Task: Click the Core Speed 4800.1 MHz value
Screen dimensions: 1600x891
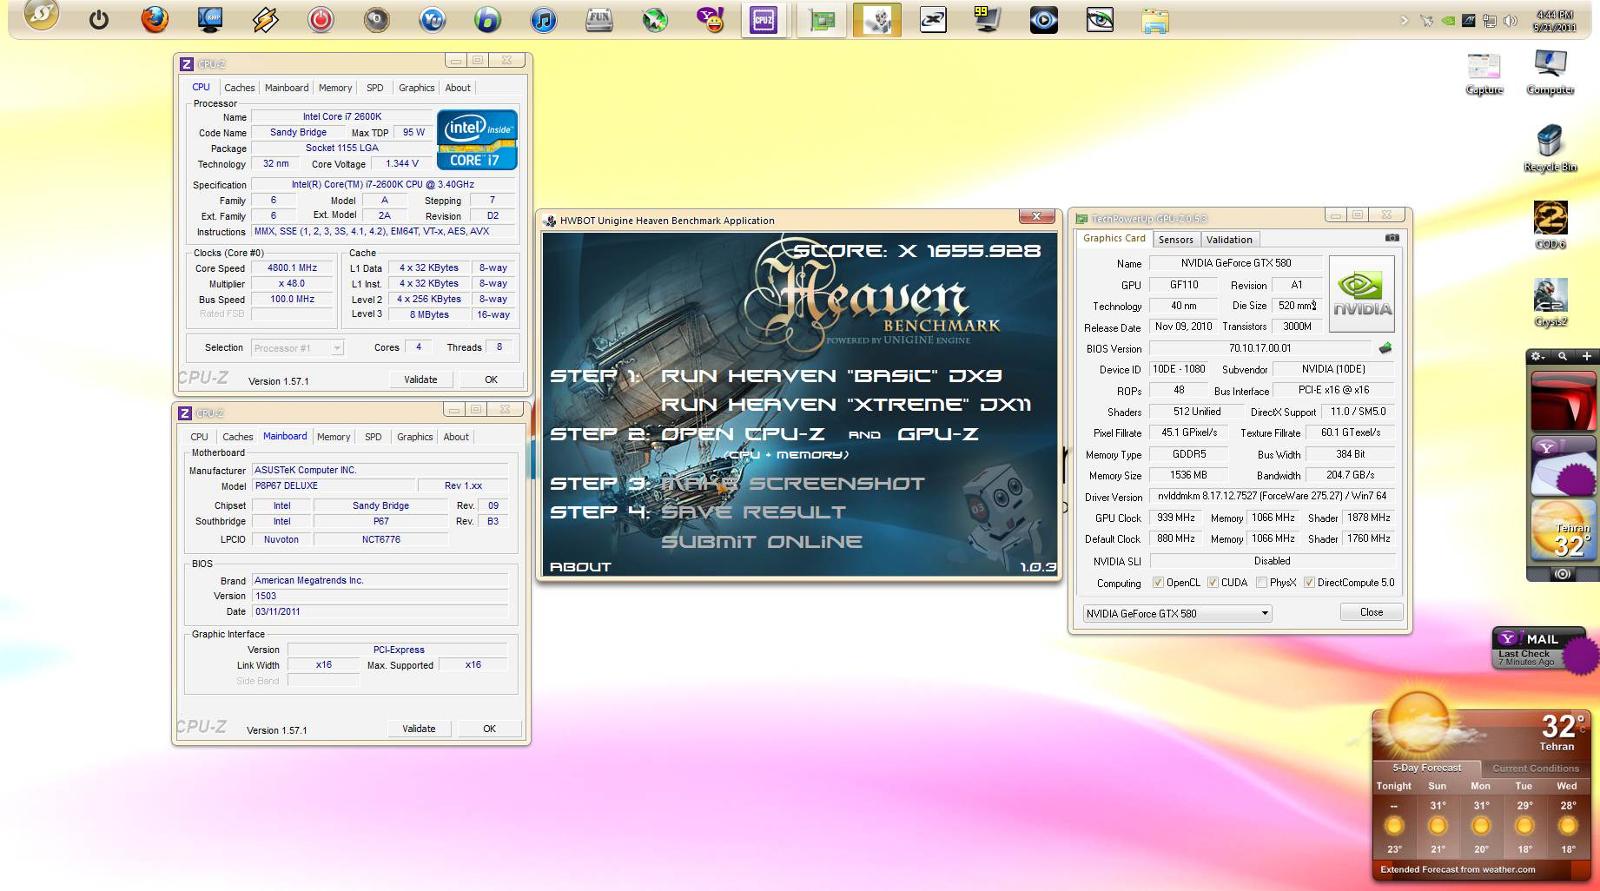Action: point(292,268)
